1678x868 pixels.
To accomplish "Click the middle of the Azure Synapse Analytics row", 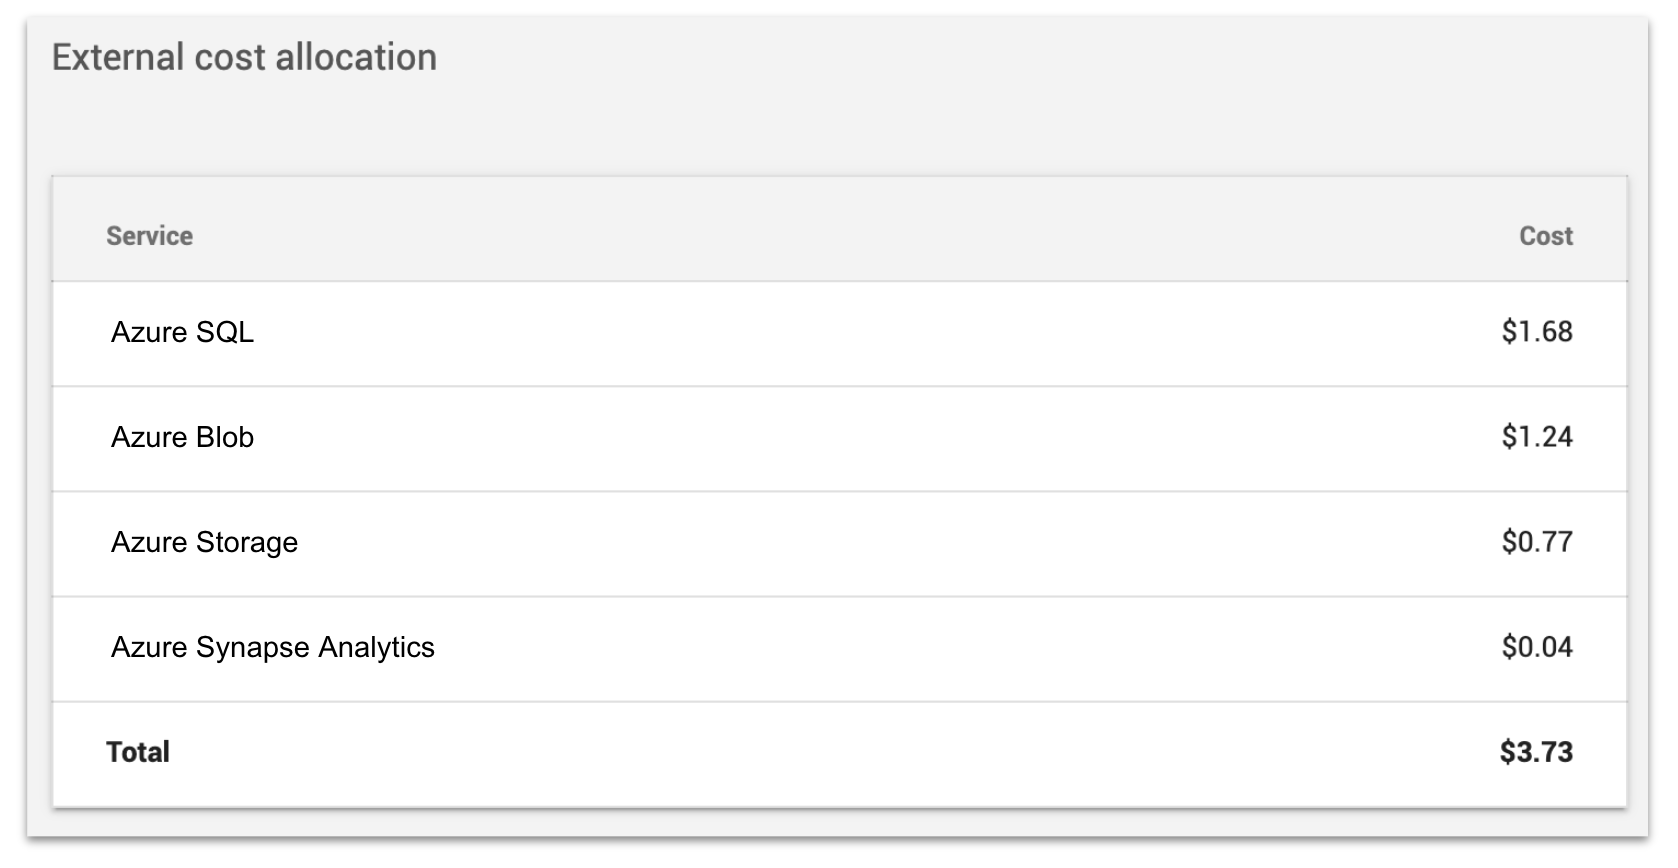I will (840, 649).
